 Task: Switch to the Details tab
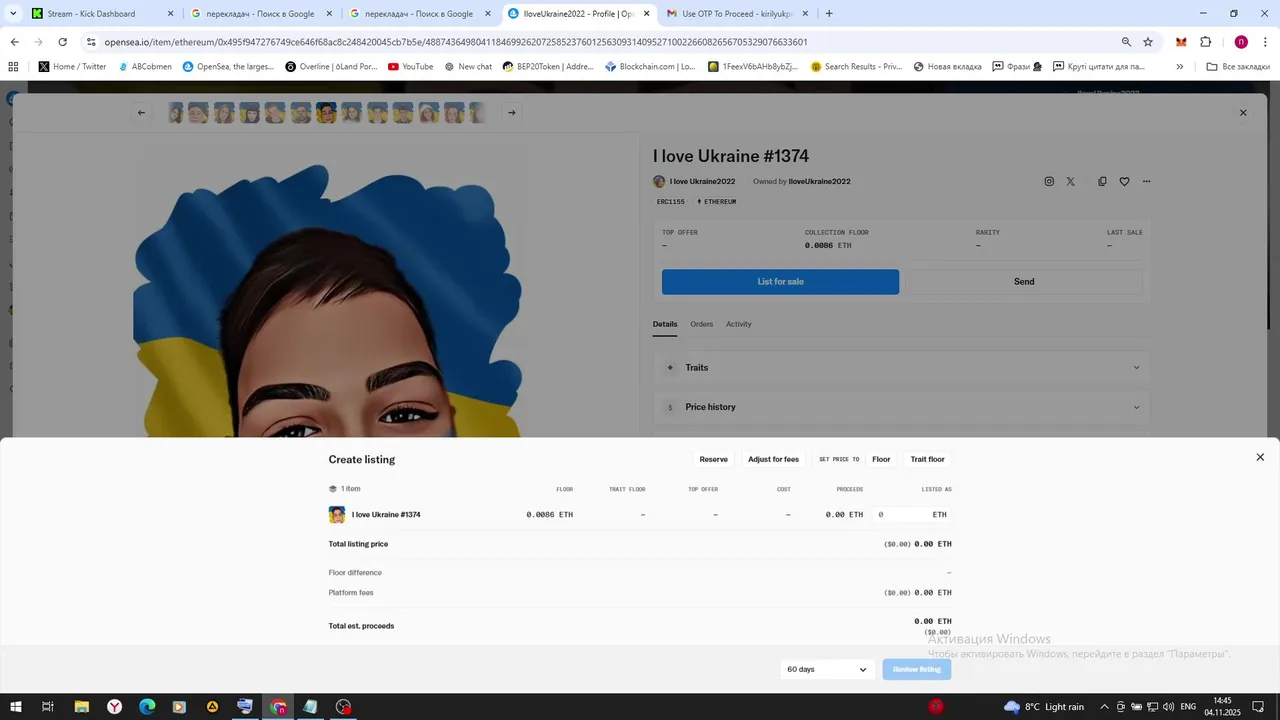(665, 324)
